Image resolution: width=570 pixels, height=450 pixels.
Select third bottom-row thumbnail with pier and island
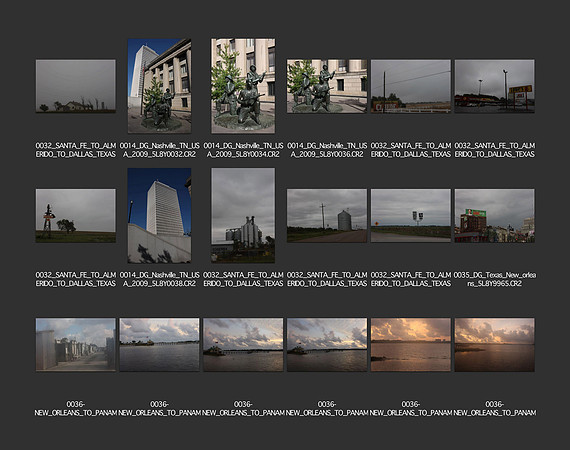(x=243, y=345)
